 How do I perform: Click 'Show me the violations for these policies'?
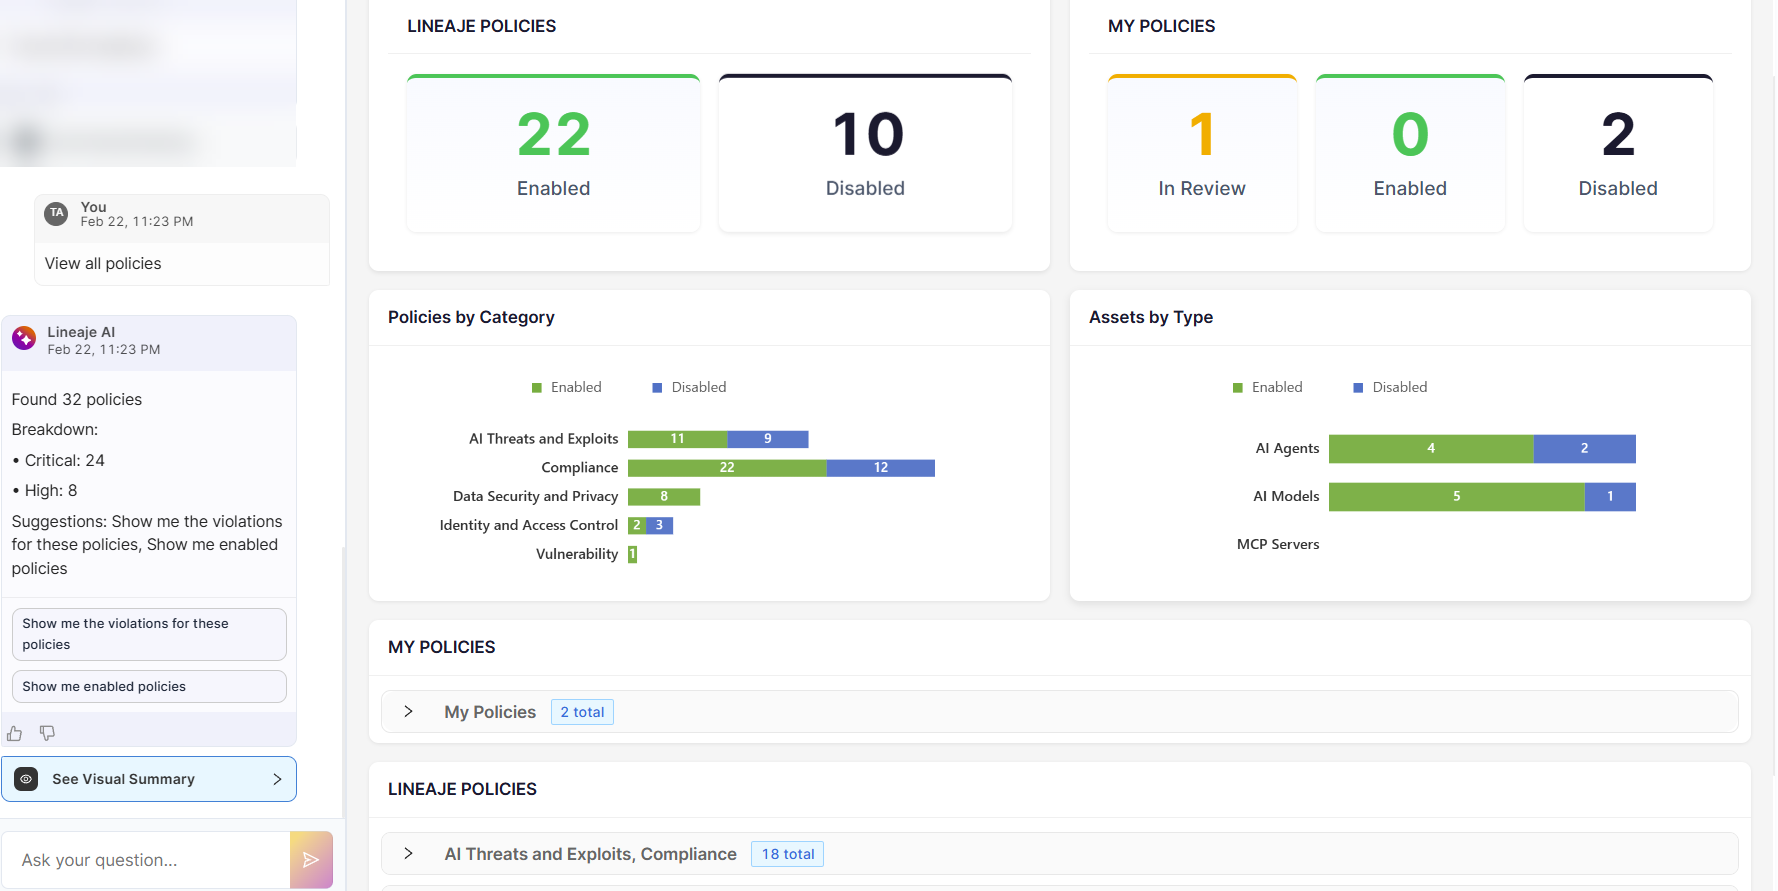(x=149, y=634)
